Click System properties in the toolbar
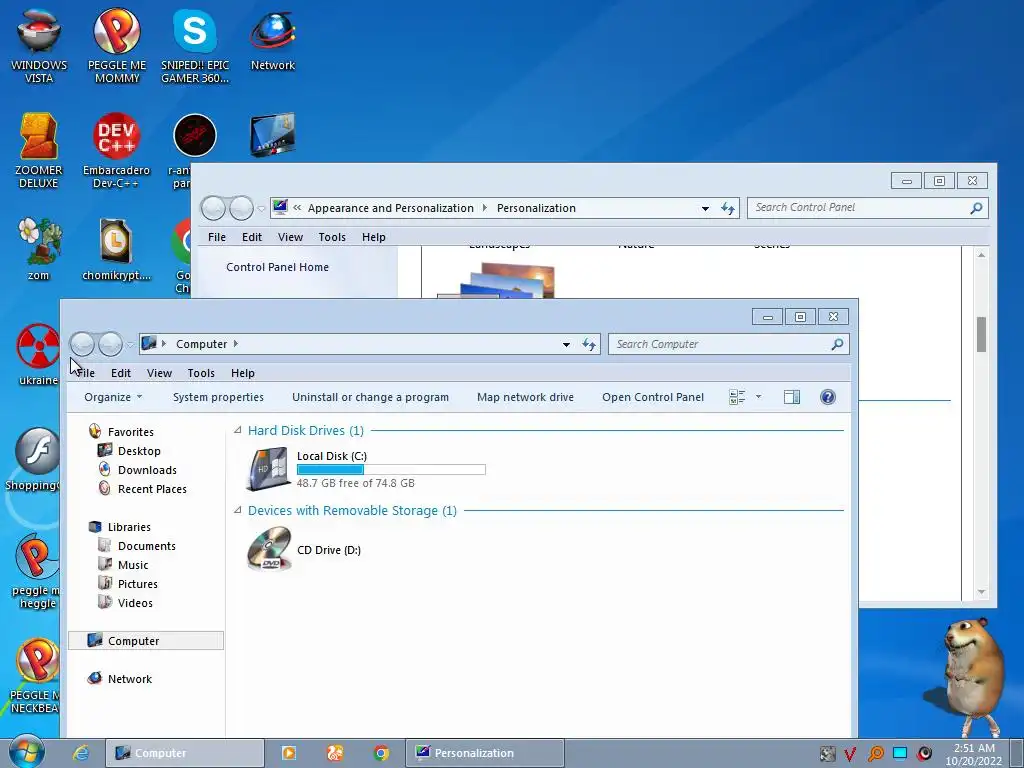The height and width of the screenshot is (768, 1024). pos(218,397)
